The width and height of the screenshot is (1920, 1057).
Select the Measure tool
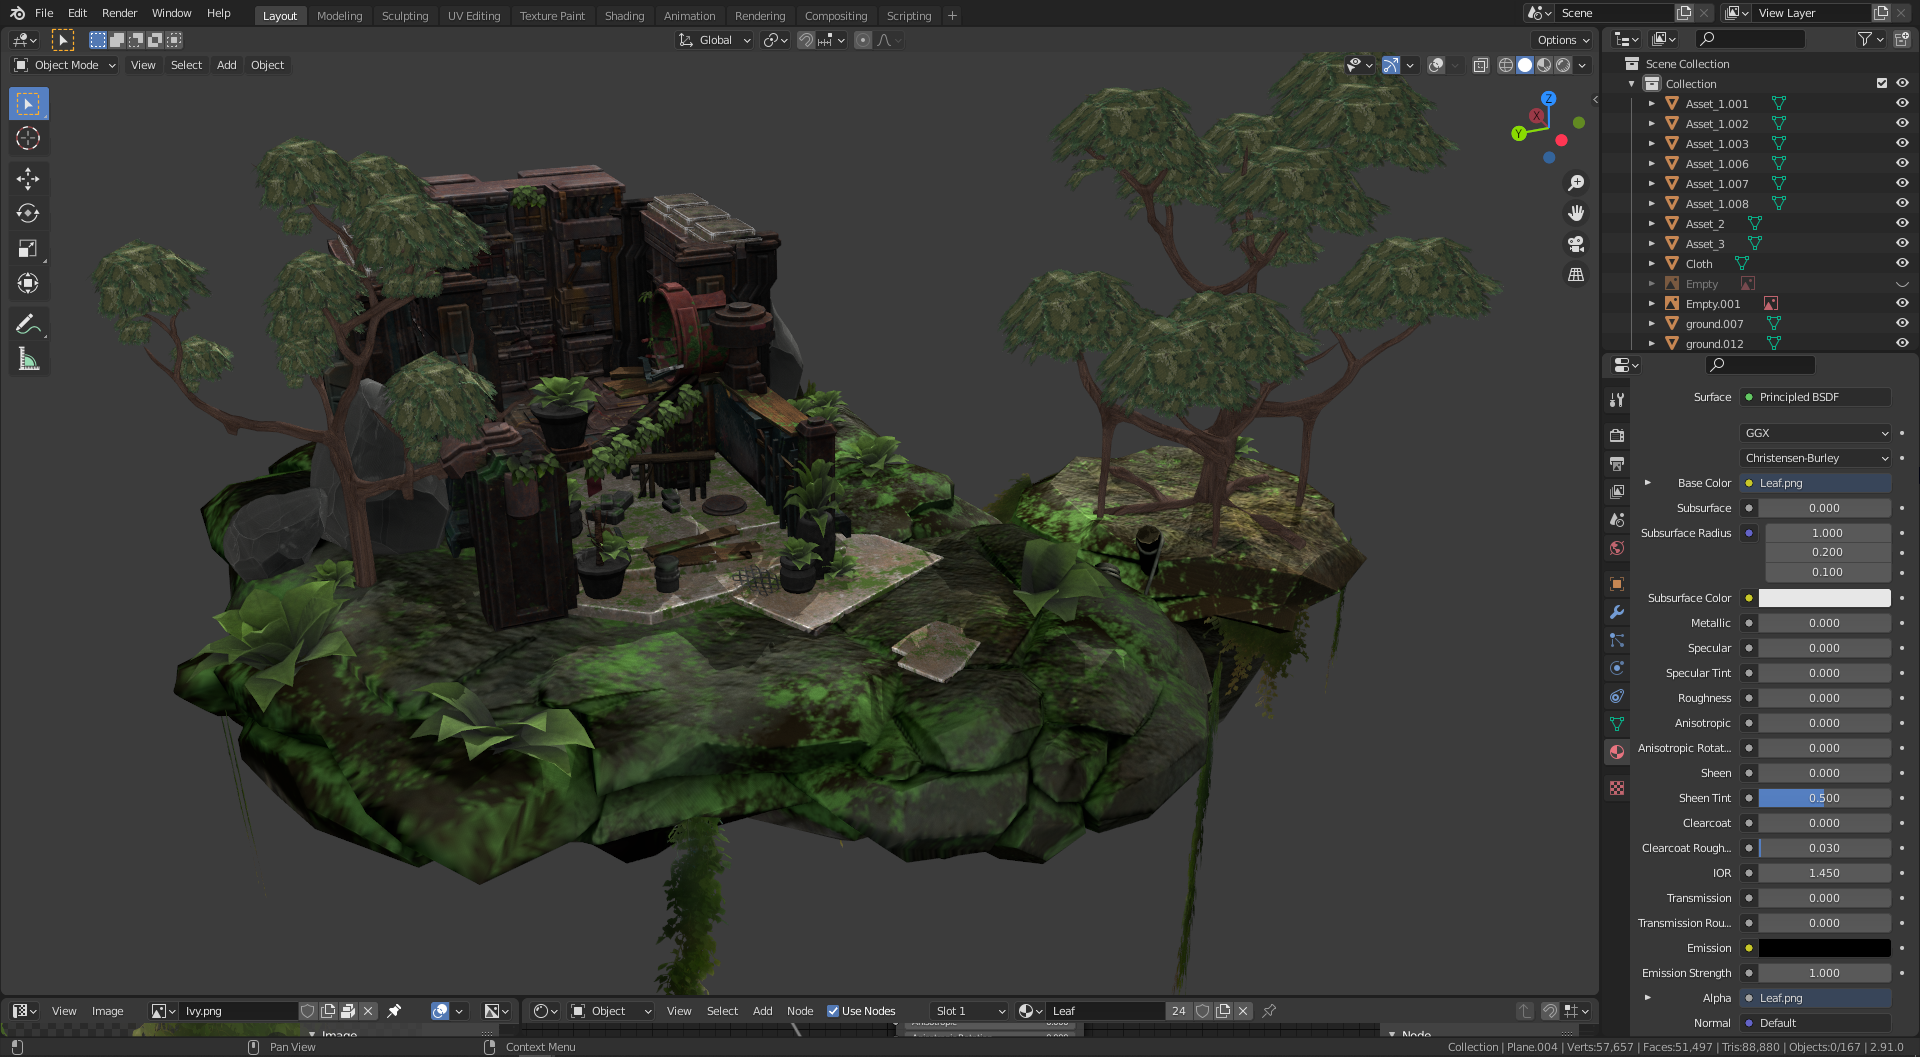(28, 358)
